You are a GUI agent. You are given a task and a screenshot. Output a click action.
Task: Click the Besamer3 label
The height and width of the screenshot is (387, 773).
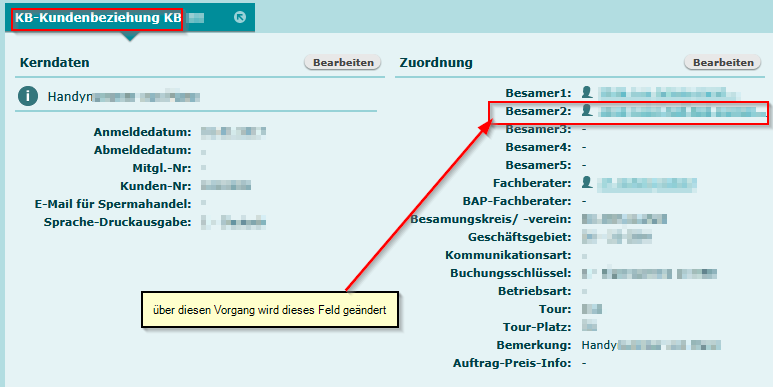coord(538,129)
